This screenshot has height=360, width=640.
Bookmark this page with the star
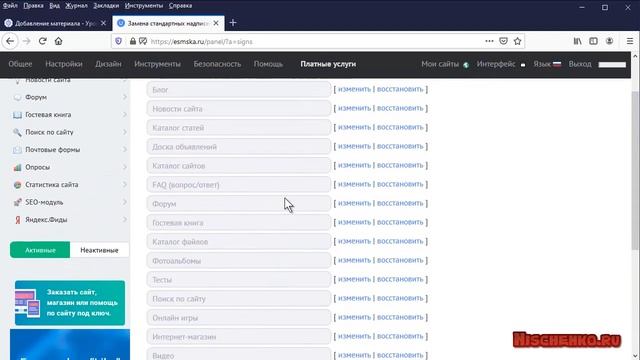coord(518,41)
